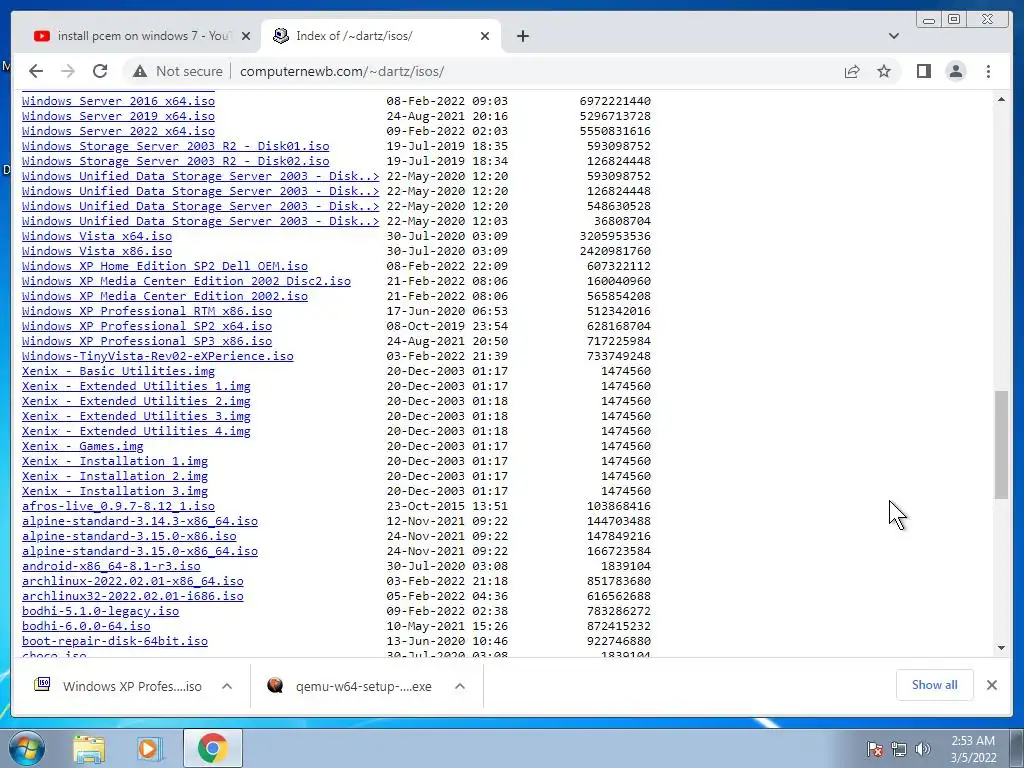Click the page scrollbar down arrow
This screenshot has width=1024, height=768.
[x=1000, y=648]
